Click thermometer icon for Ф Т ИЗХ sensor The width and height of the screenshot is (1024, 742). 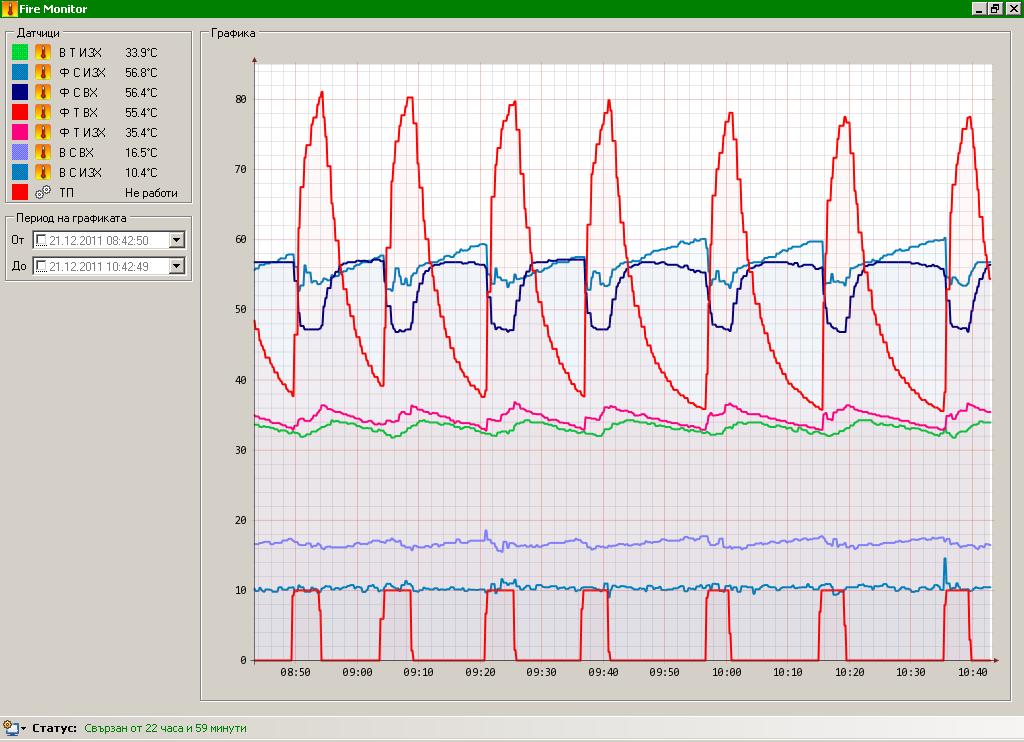pos(43,132)
